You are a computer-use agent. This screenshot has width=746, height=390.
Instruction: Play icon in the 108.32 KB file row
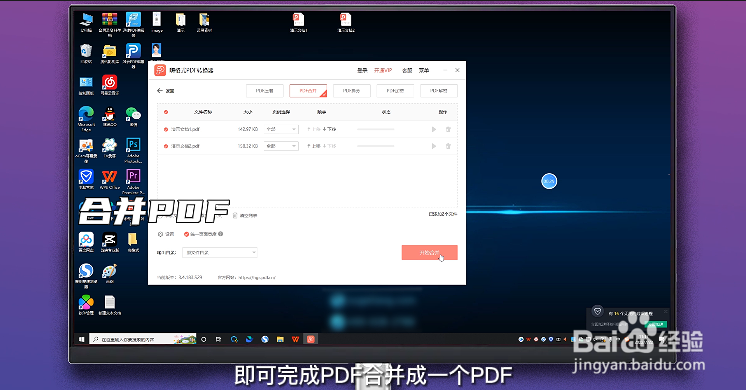(x=433, y=146)
